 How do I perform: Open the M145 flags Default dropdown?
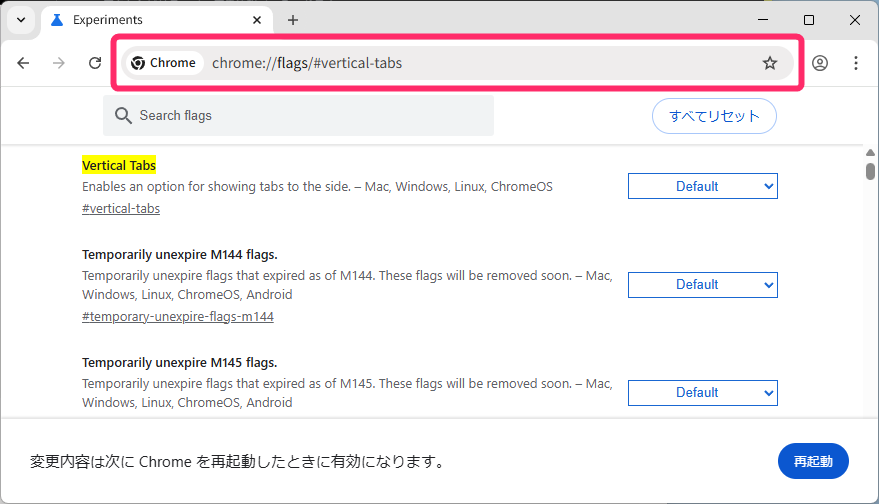point(702,393)
